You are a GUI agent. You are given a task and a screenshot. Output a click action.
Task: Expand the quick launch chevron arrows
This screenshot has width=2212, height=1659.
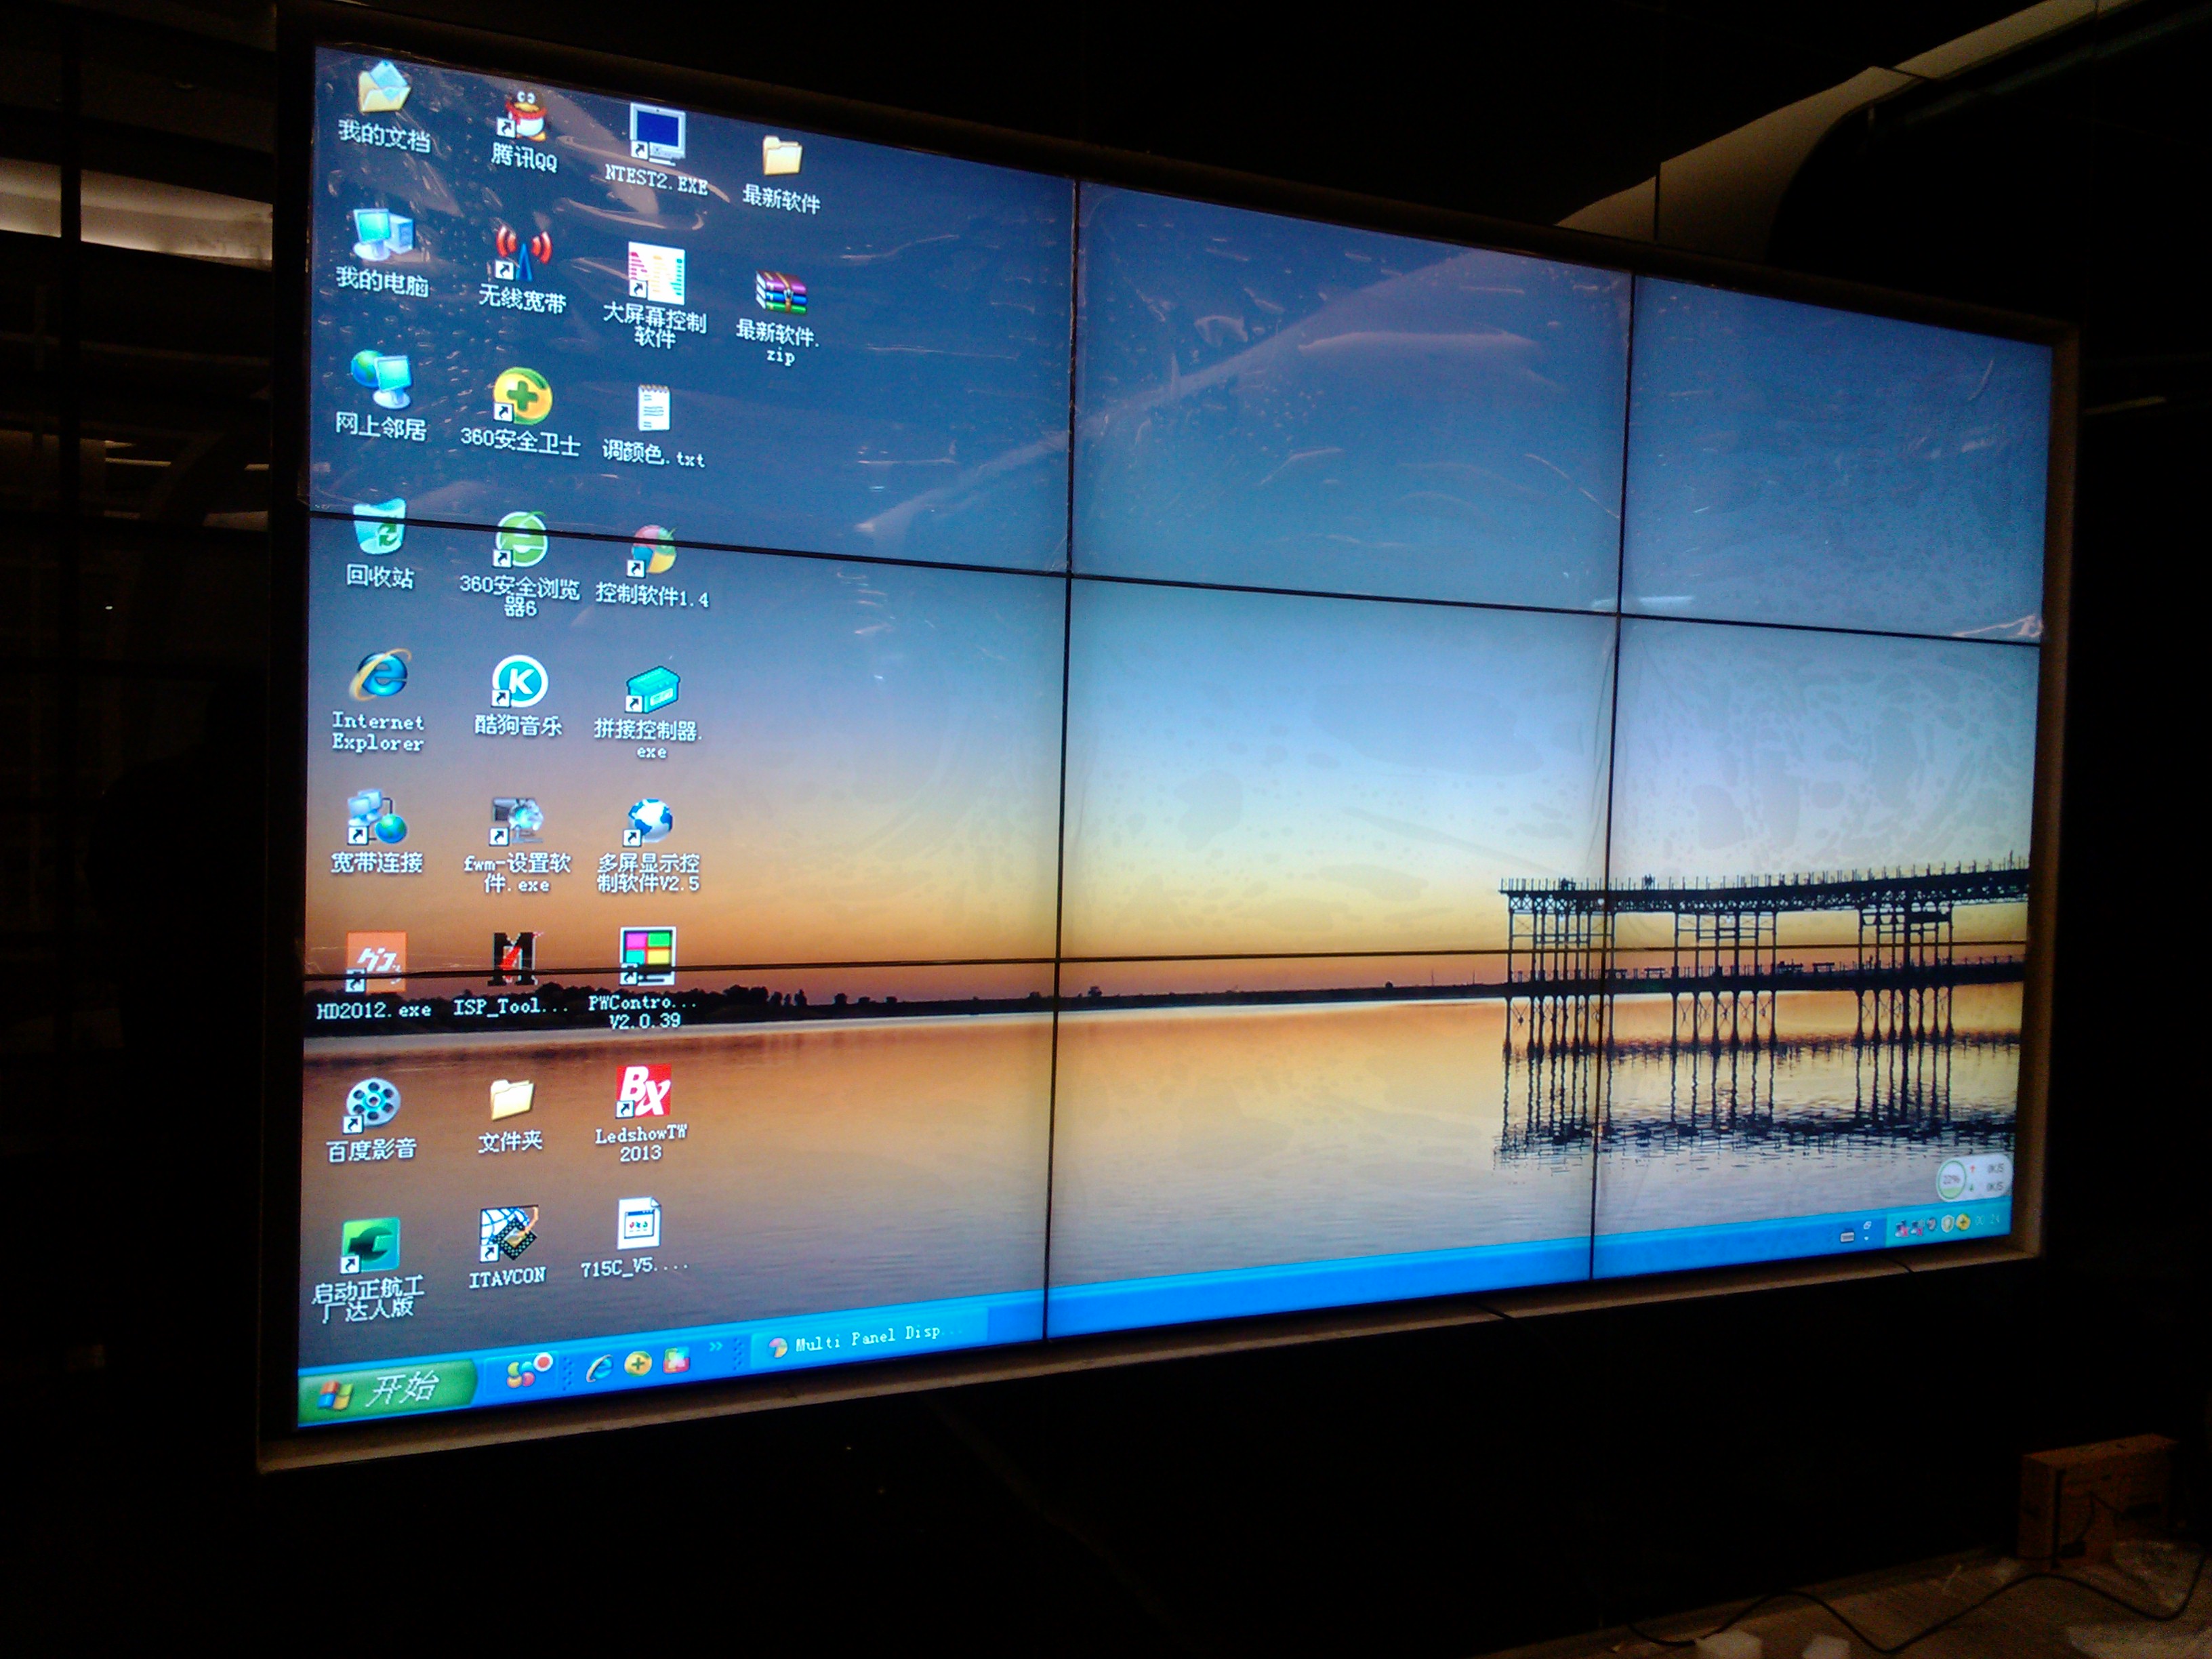tap(716, 1347)
